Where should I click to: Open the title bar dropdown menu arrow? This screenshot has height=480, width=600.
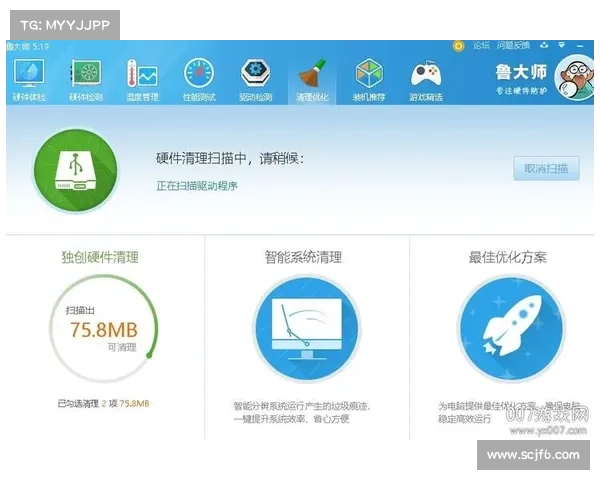point(561,46)
